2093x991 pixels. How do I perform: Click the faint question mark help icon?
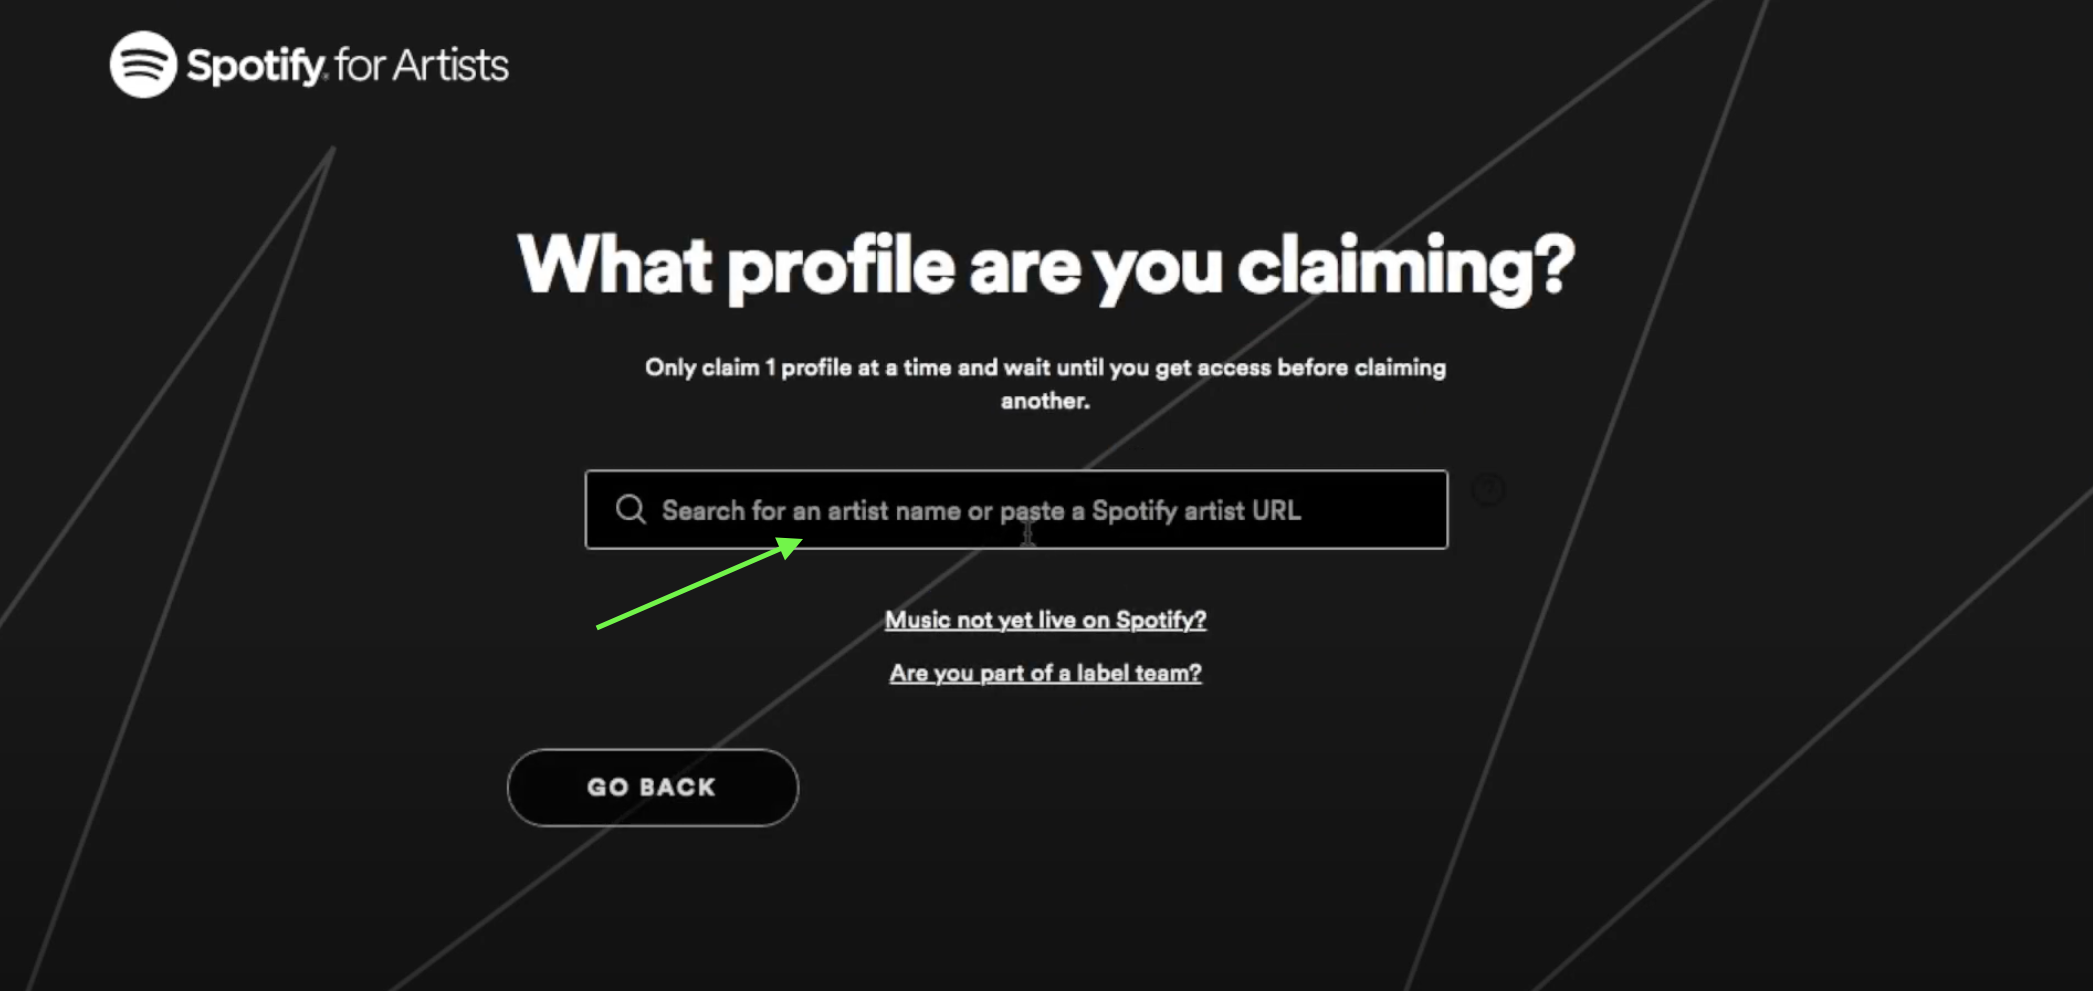coord(1488,490)
